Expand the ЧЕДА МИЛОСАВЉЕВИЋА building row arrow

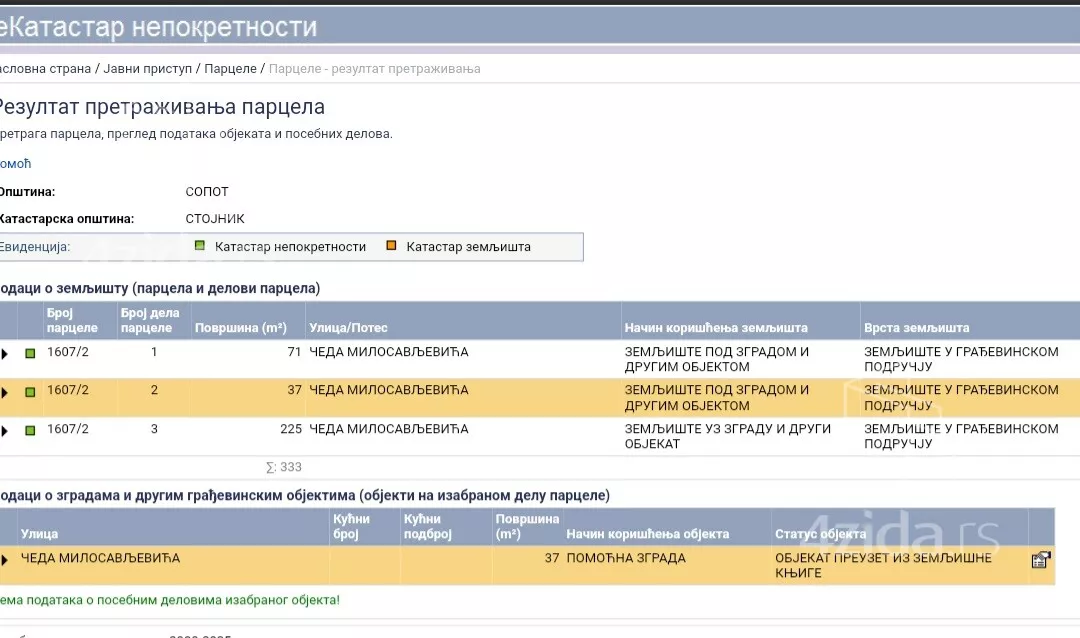tap(5, 560)
